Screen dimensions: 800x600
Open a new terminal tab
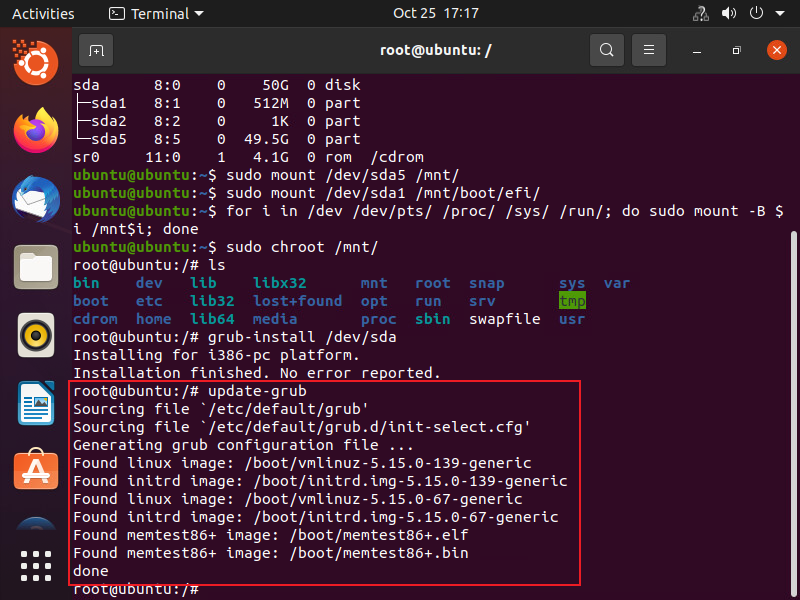coord(96,49)
